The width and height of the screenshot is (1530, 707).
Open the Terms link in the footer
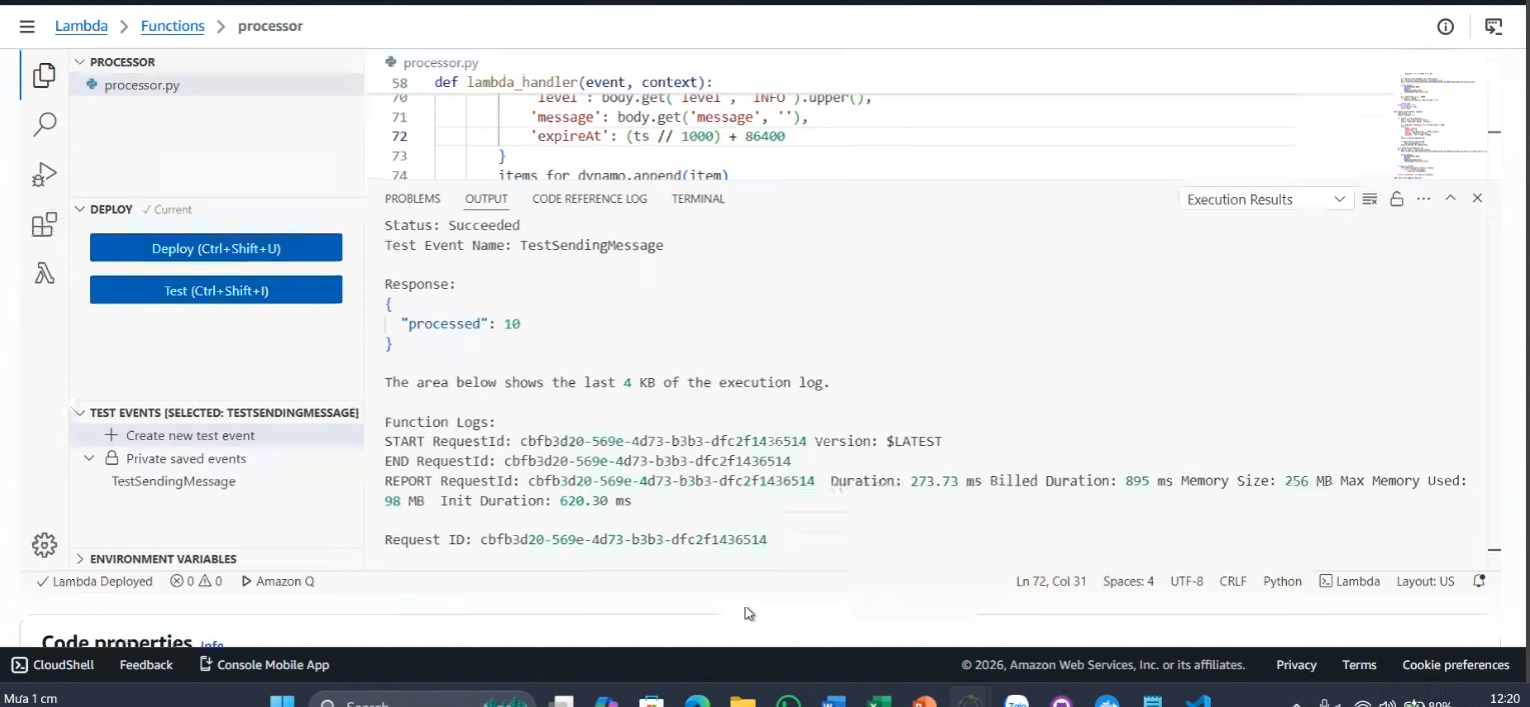click(x=1359, y=665)
